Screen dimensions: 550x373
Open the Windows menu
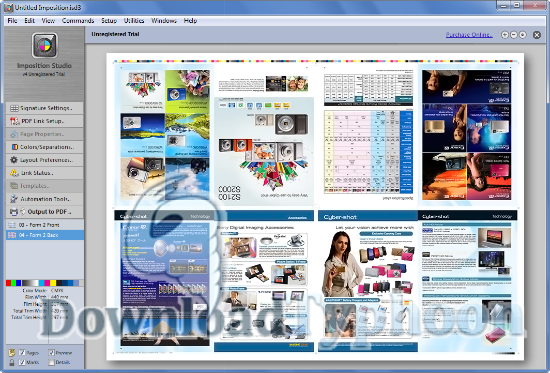point(164,21)
